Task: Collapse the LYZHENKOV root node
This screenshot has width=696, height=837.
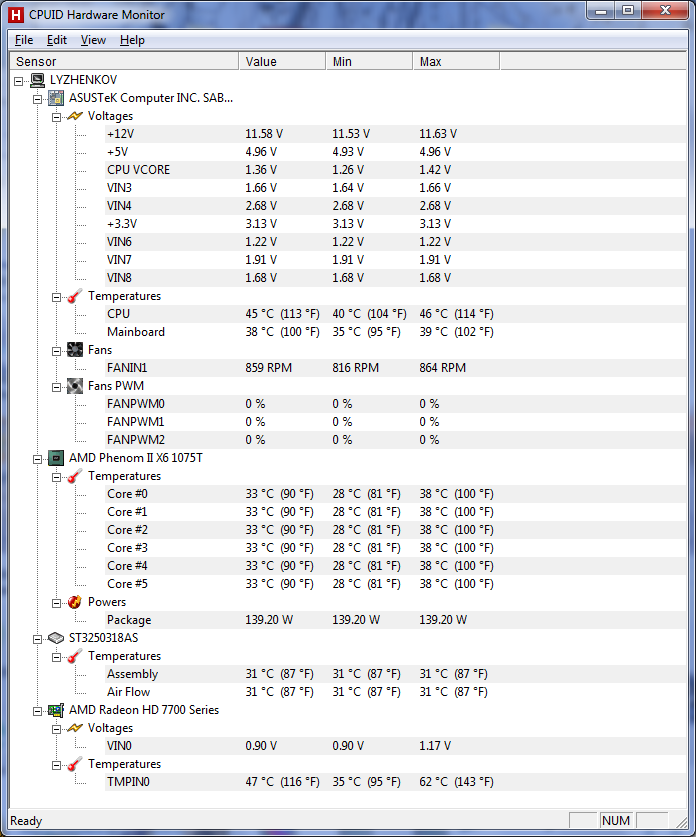Action: pos(19,81)
